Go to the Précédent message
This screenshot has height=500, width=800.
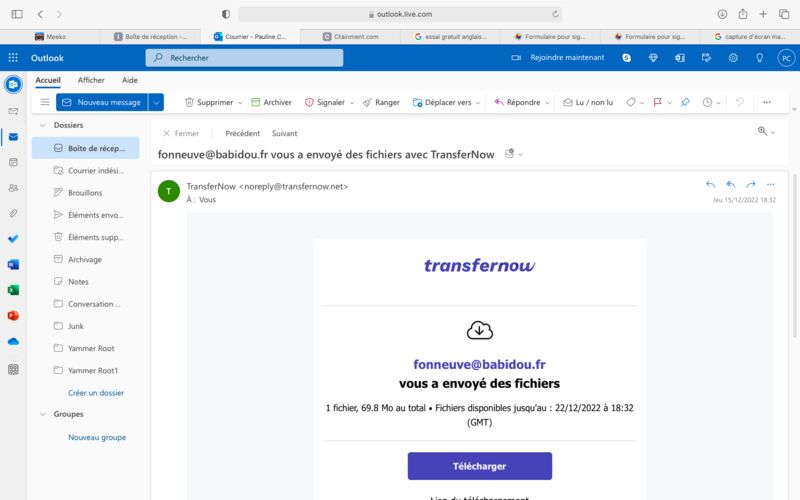point(242,133)
